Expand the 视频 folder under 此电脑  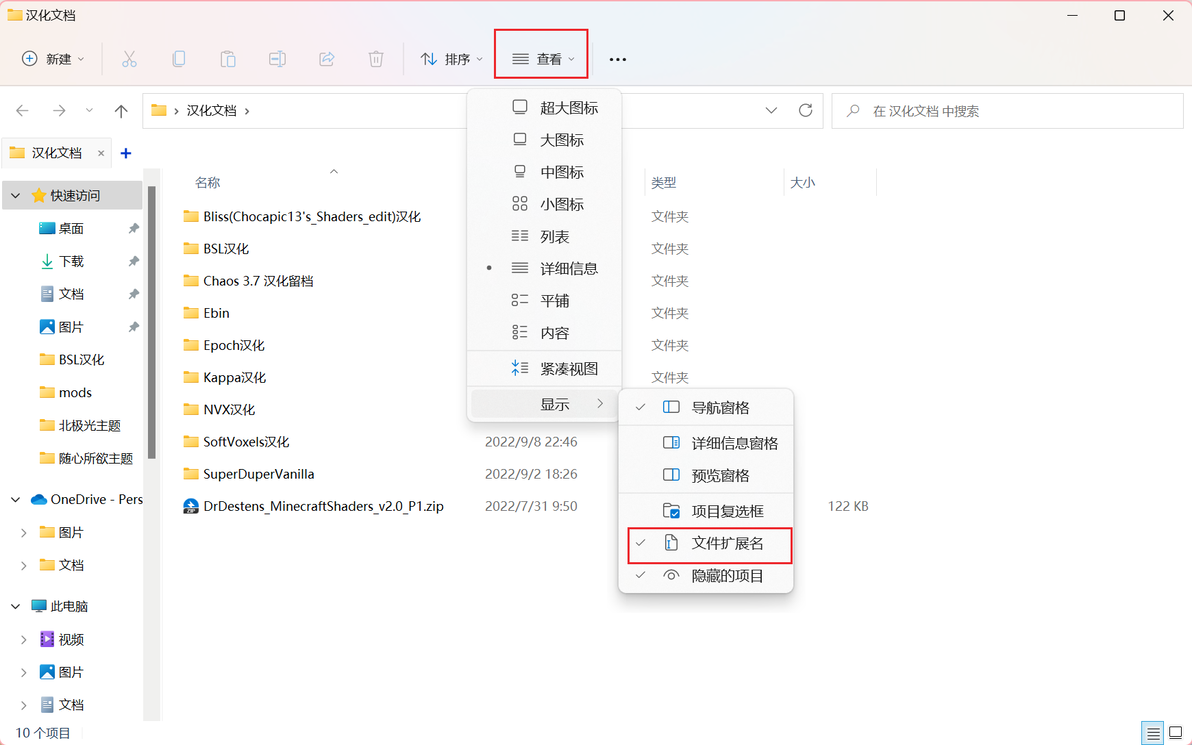24,639
